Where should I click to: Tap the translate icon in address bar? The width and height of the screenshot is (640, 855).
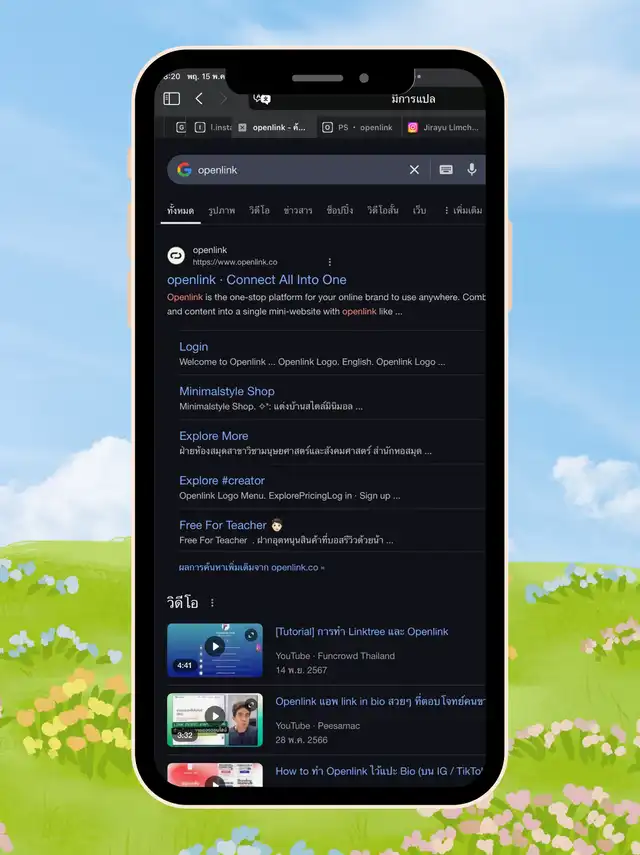point(262,98)
